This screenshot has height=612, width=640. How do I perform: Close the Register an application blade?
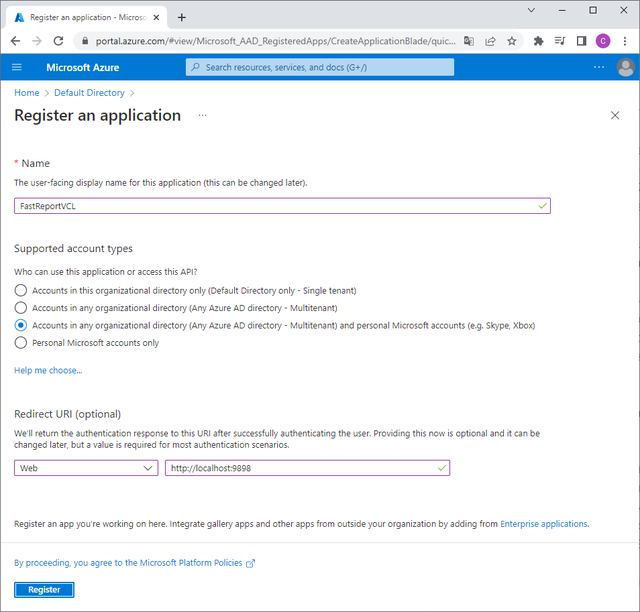pyautogui.click(x=615, y=116)
